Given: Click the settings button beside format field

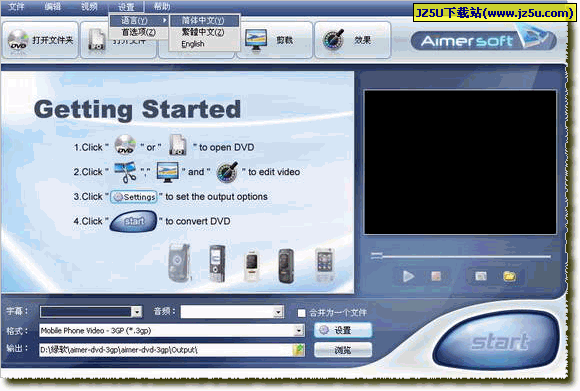Looking at the screenshot, I should tap(343, 330).
